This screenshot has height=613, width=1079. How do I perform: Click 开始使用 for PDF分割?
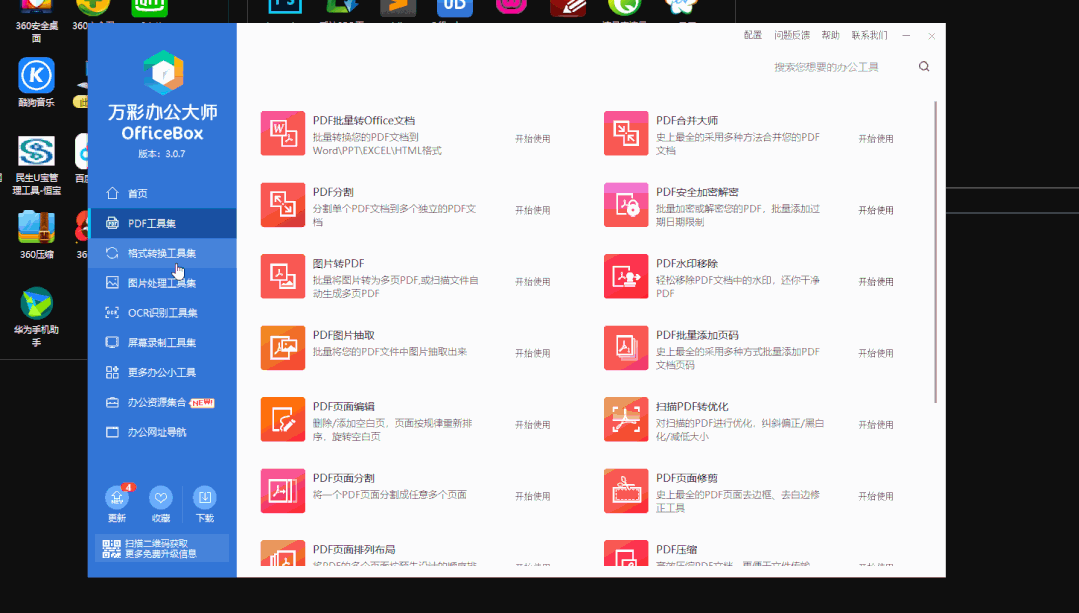click(533, 210)
